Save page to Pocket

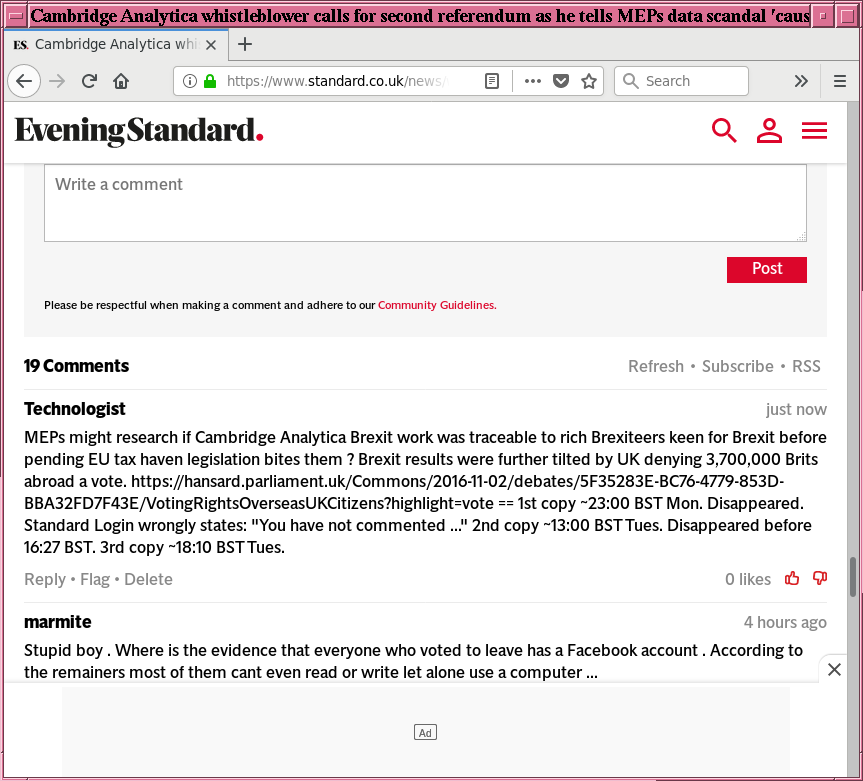[561, 81]
